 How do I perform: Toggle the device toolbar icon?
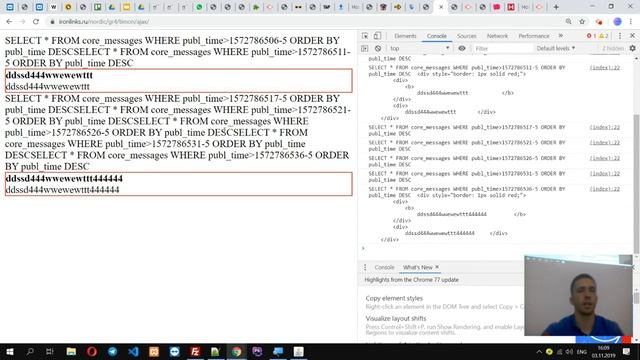pyautogui.click(x=378, y=36)
